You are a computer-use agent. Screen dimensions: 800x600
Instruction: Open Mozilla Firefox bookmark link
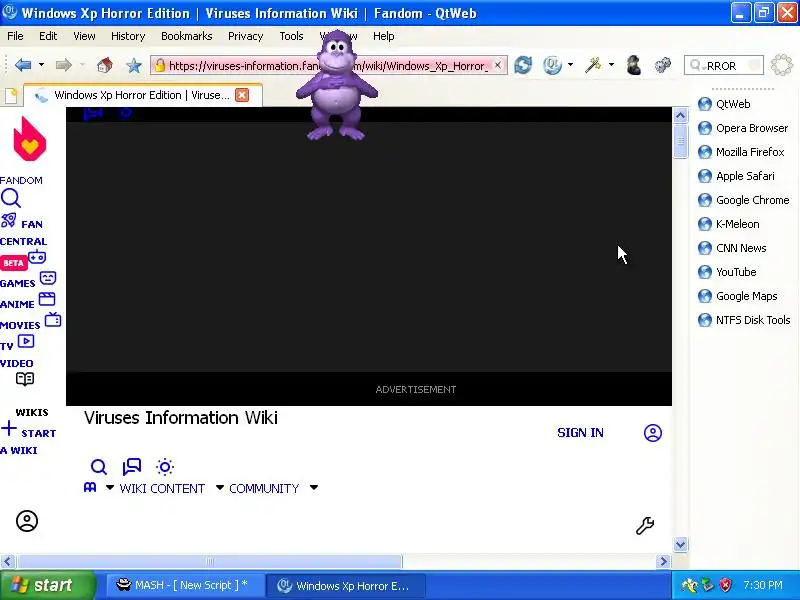(x=741, y=152)
